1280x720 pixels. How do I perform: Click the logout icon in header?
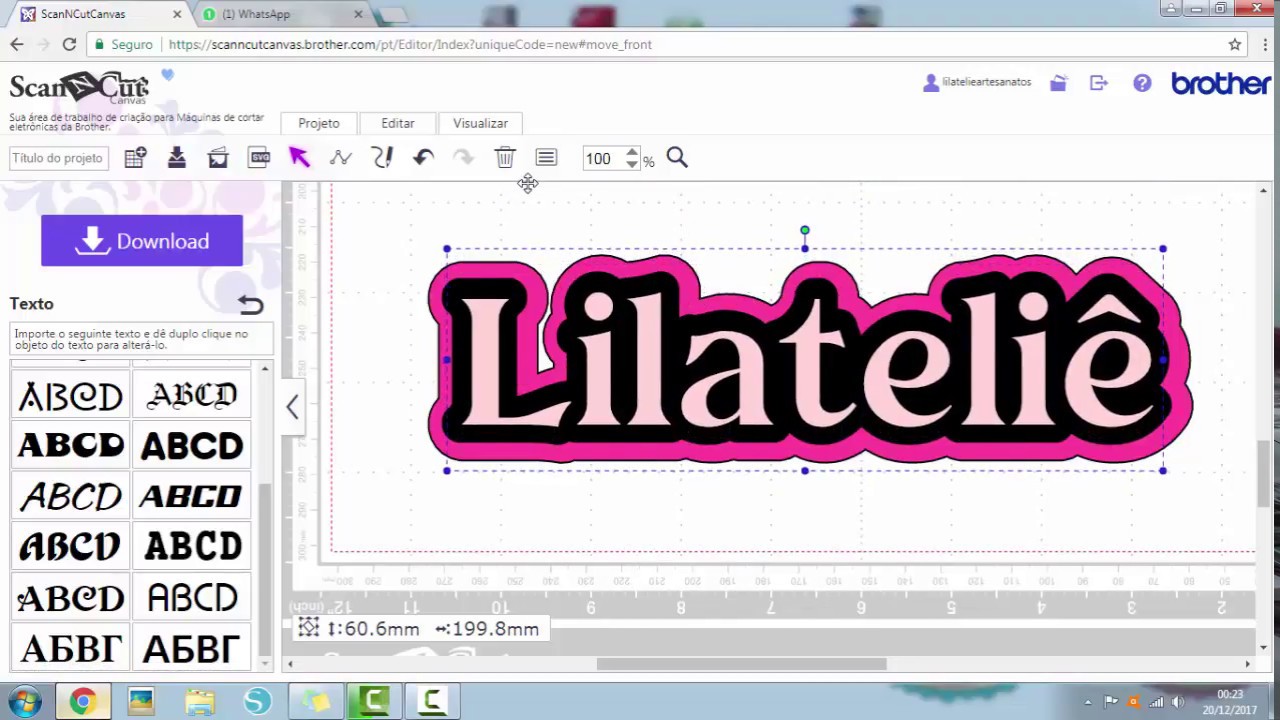[1099, 83]
